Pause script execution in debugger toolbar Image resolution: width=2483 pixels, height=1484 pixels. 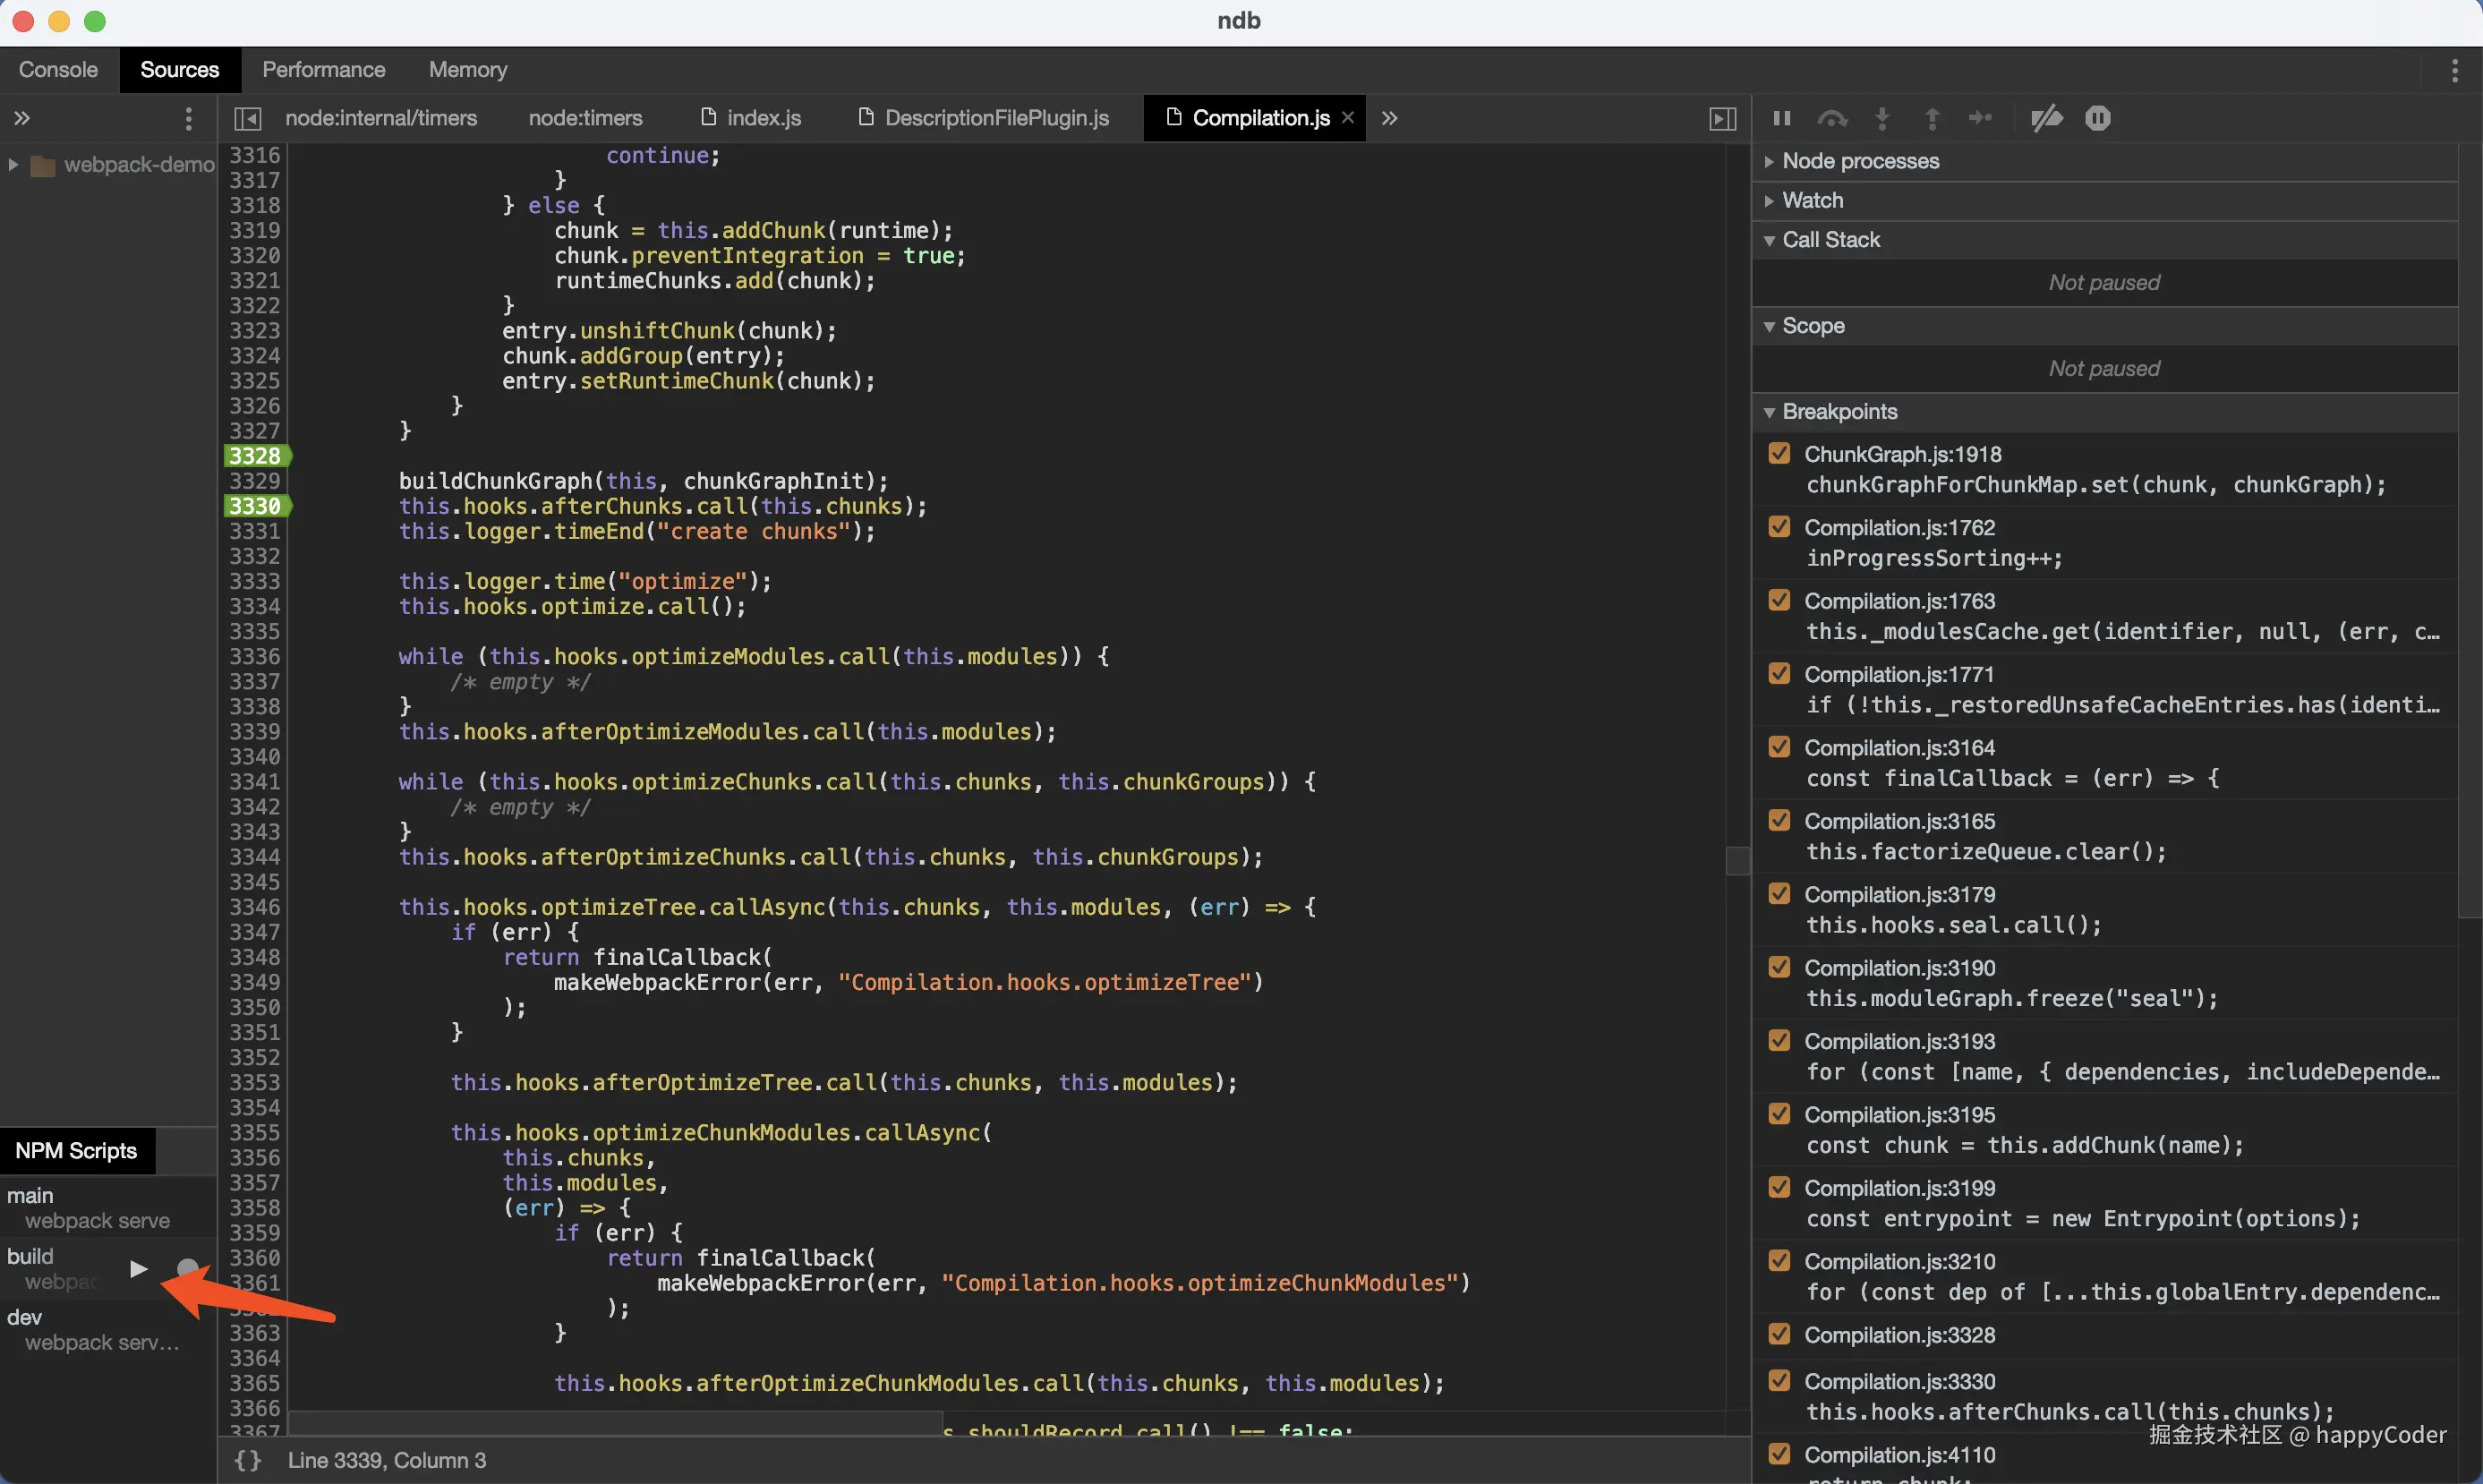[1781, 118]
